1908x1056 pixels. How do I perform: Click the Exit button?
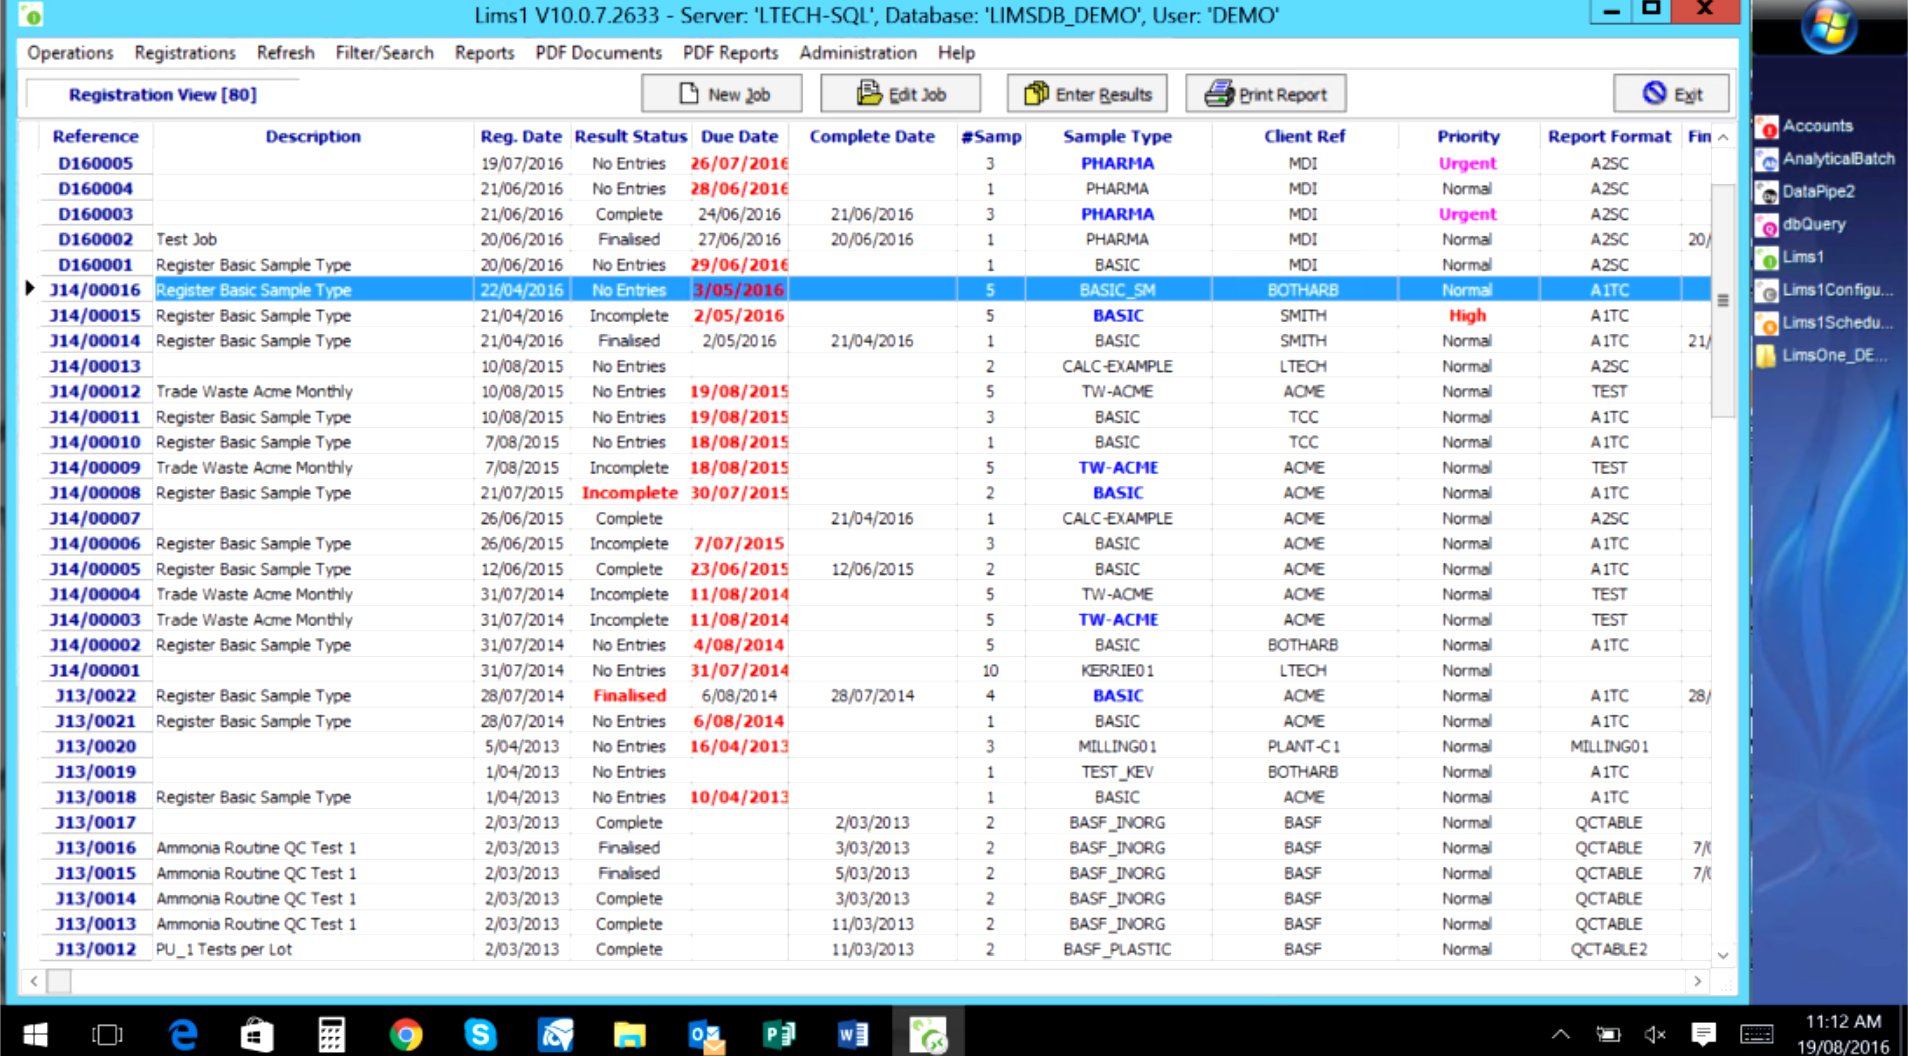(1671, 94)
